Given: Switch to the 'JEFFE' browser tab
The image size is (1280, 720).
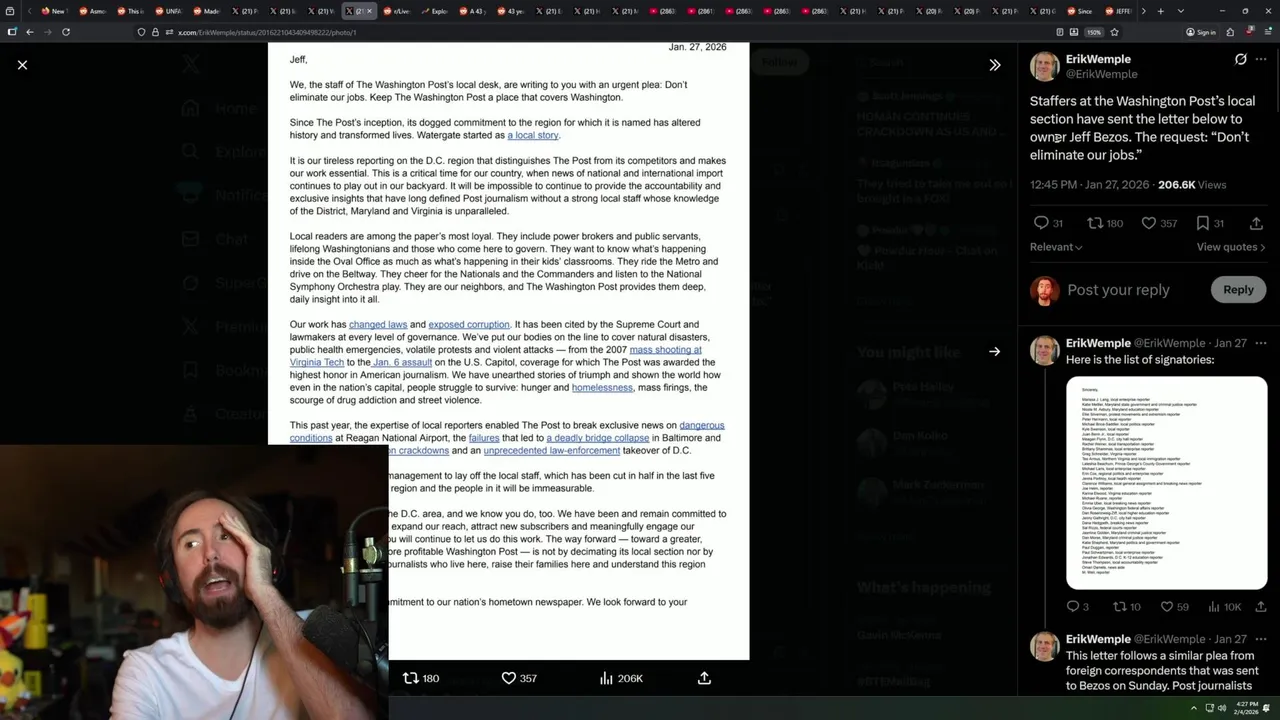Looking at the screenshot, I should (x=1118, y=11).
